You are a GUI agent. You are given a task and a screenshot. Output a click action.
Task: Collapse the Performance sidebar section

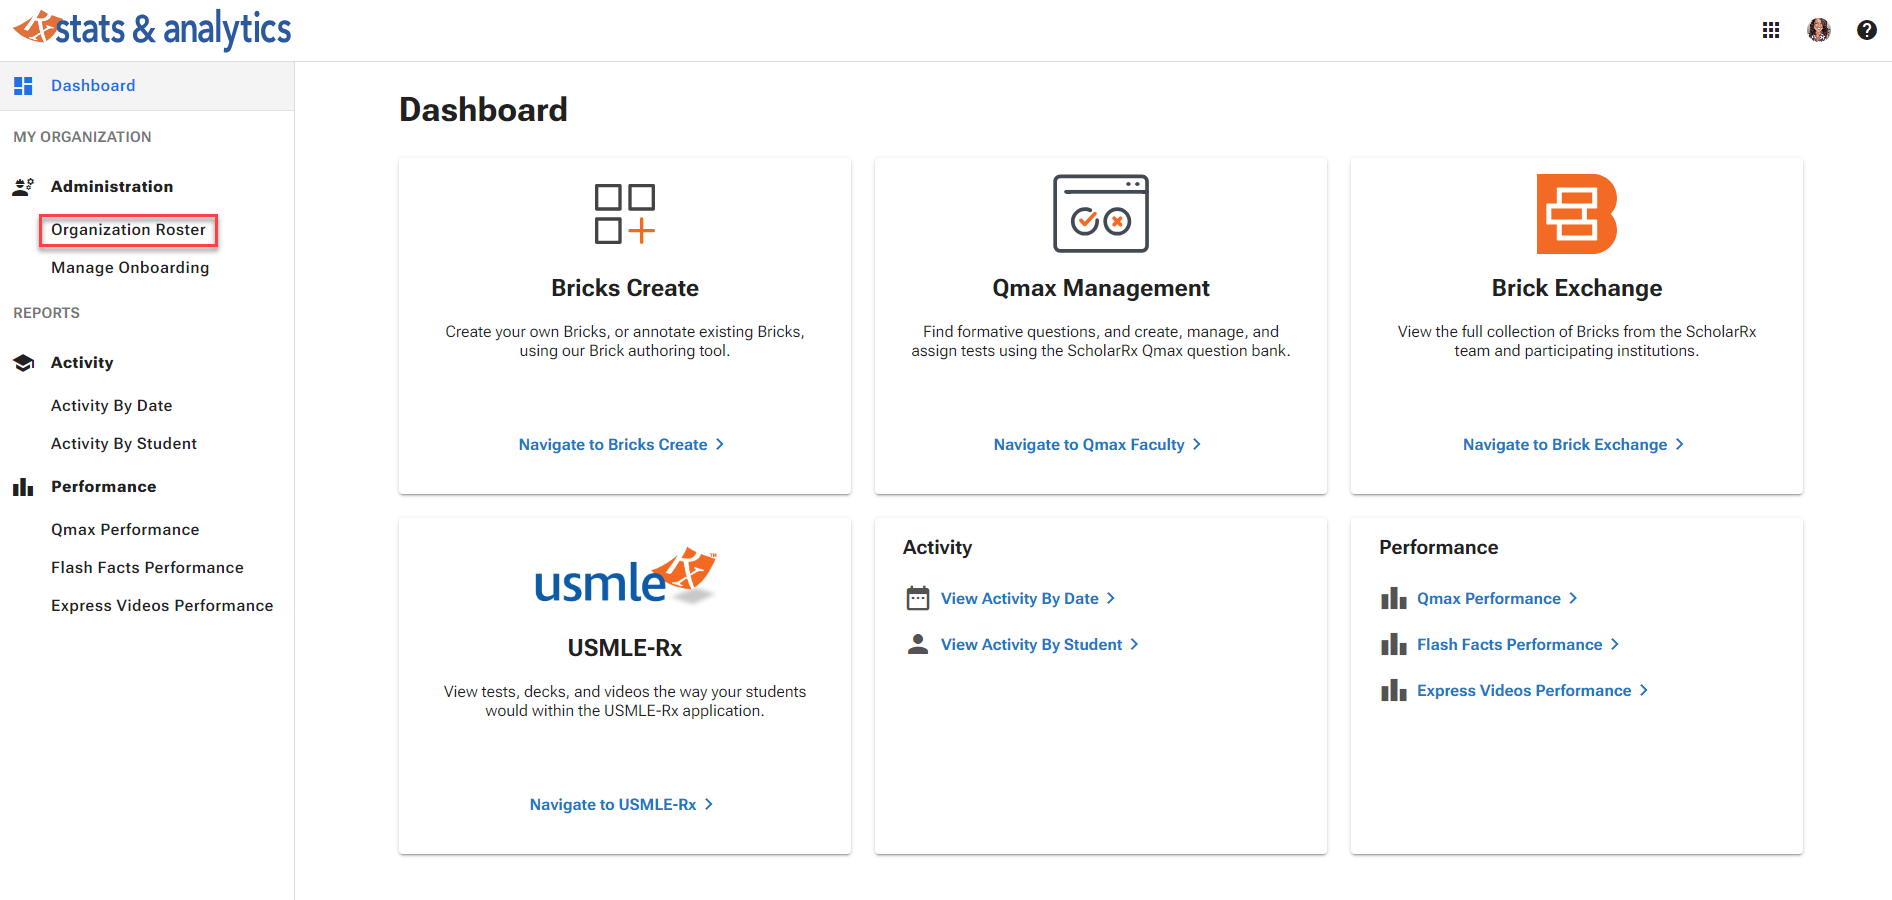click(x=103, y=487)
